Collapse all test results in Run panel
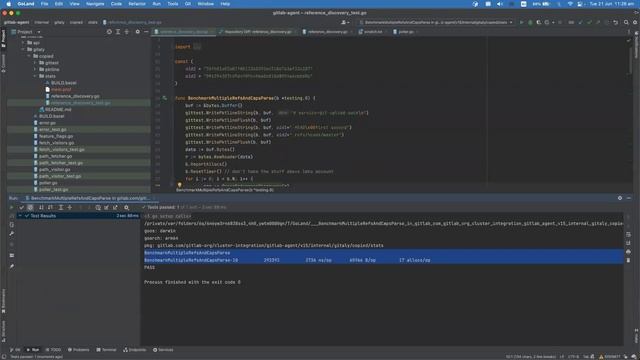 click(70, 207)
